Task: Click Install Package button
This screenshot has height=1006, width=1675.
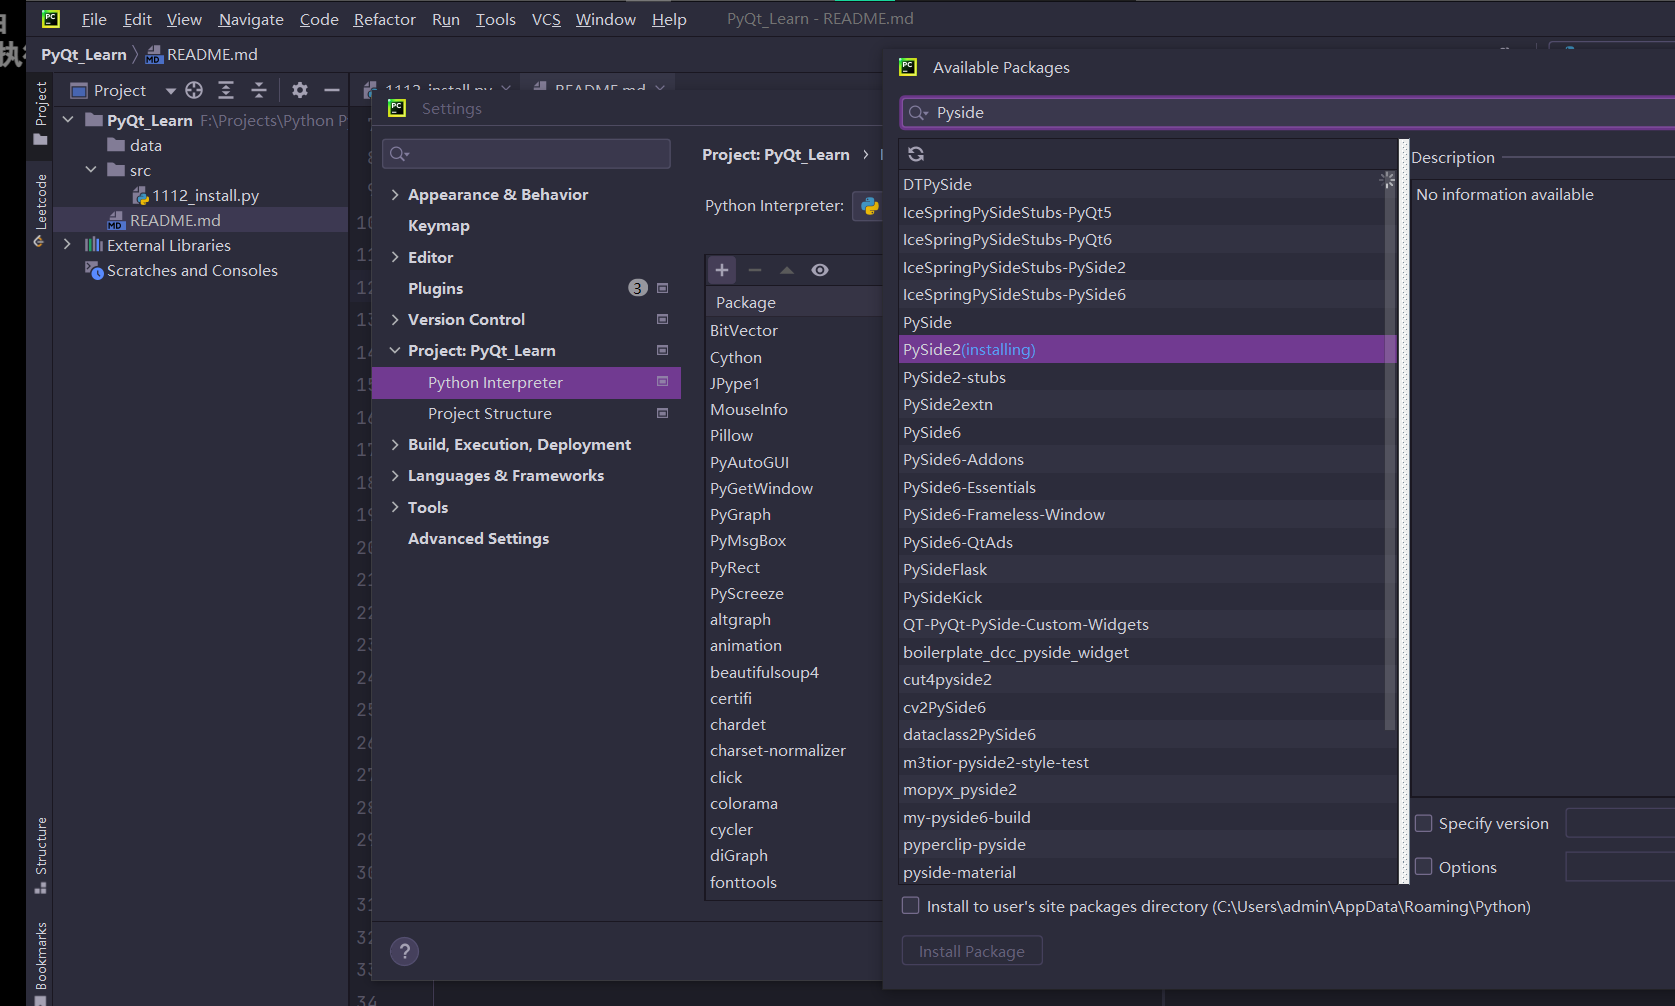Action: coord(972,951)
